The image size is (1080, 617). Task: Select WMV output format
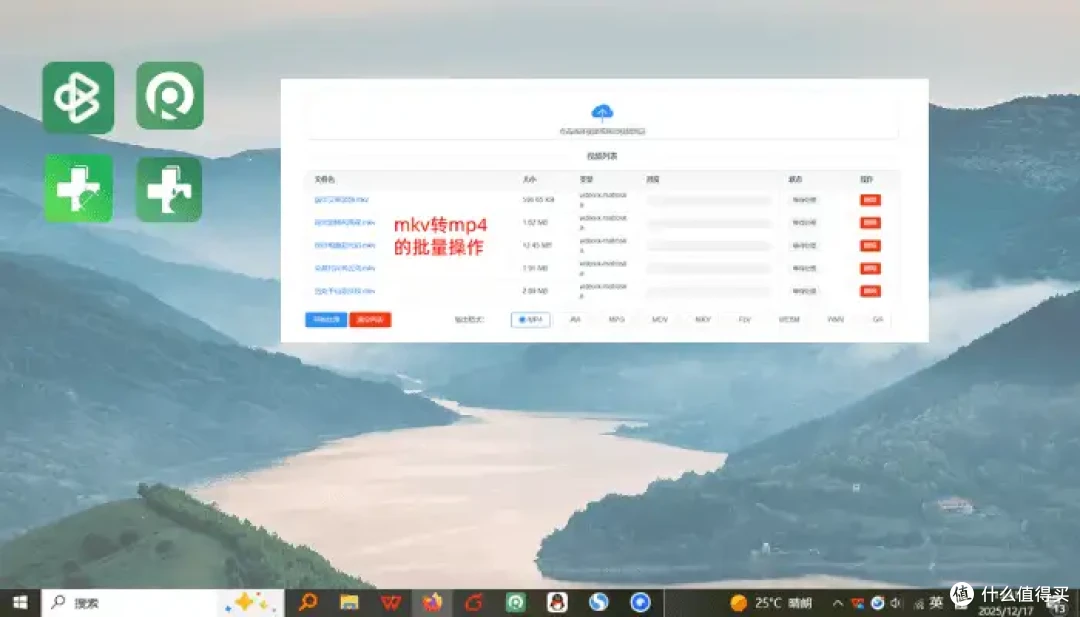tap(835, 320)
